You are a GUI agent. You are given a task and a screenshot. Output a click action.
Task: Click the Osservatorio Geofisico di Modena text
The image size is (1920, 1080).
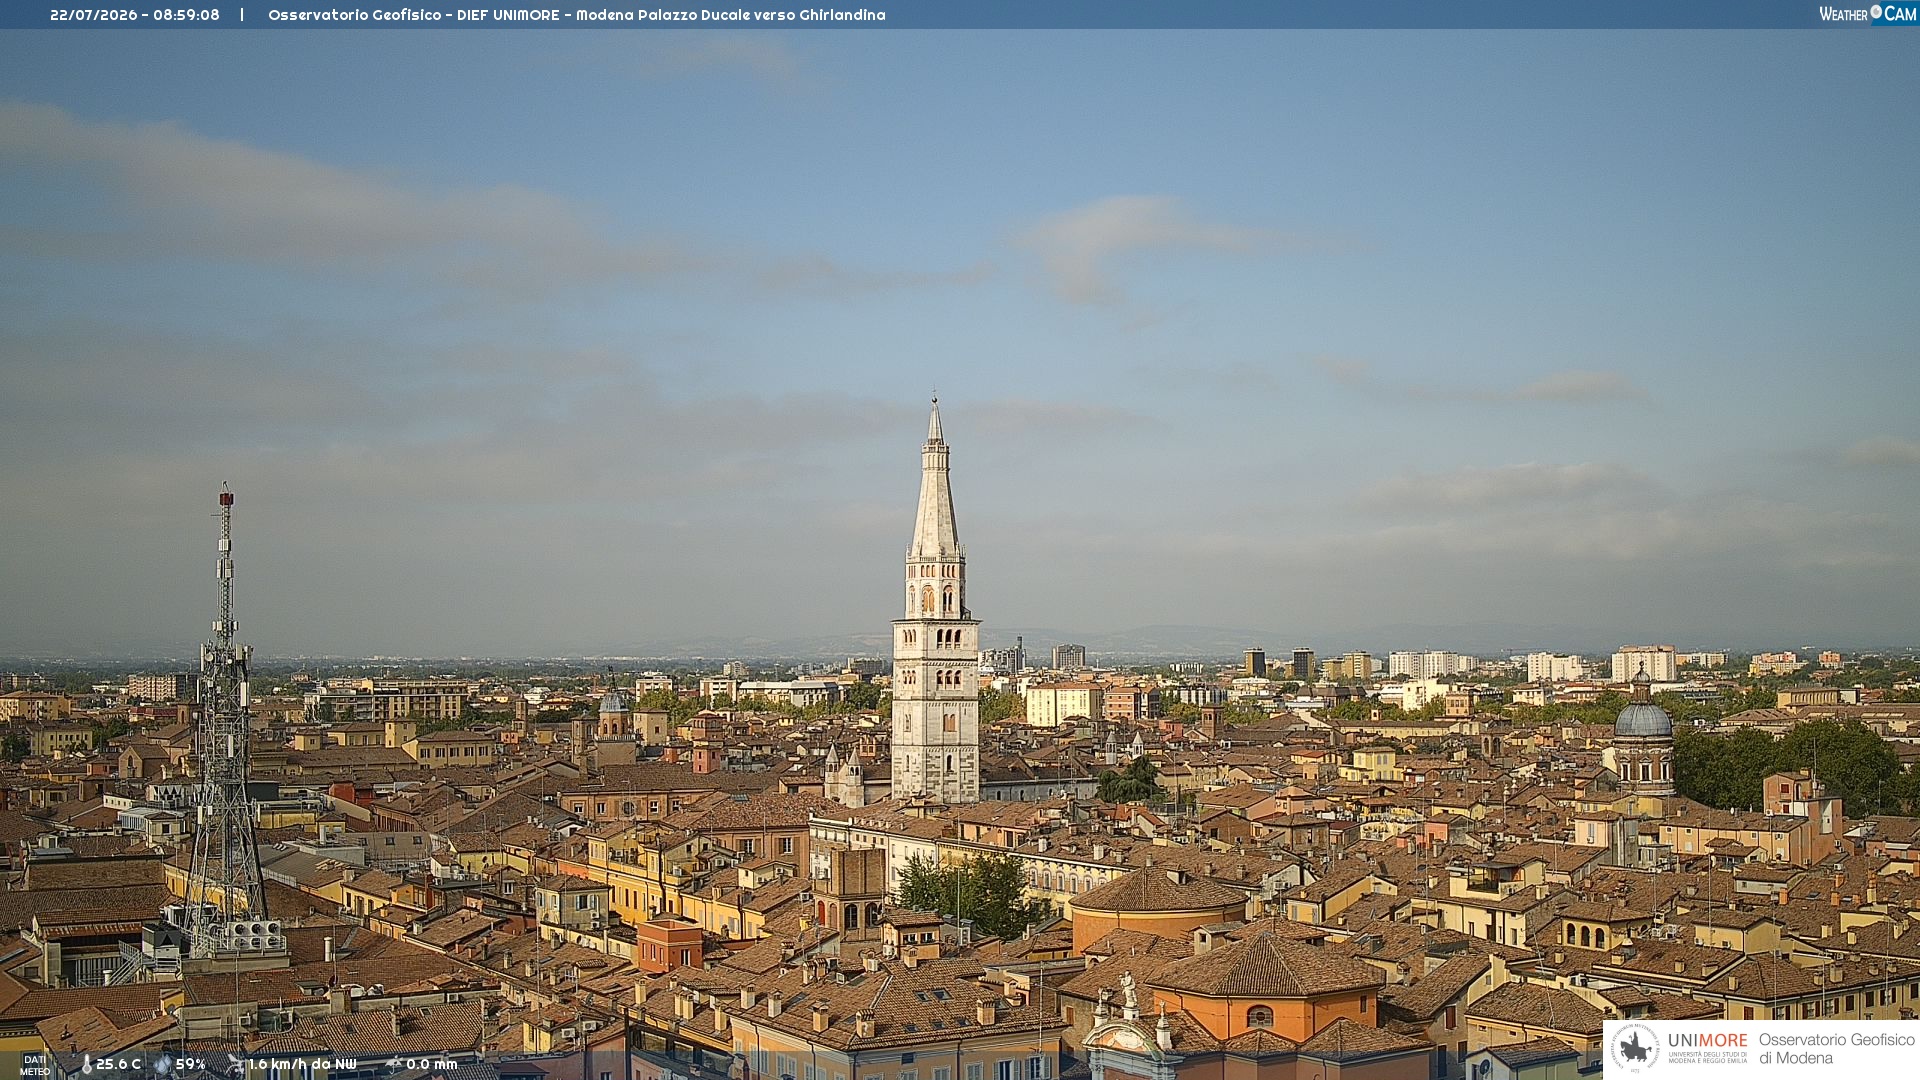pos(1837,1049)
